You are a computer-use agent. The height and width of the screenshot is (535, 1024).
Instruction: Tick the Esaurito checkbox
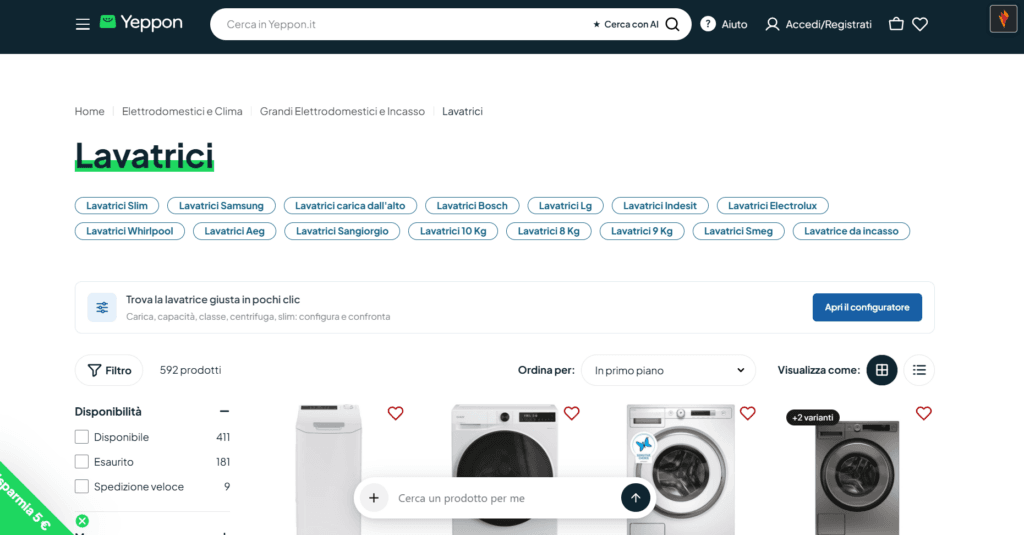click(82, 462)
